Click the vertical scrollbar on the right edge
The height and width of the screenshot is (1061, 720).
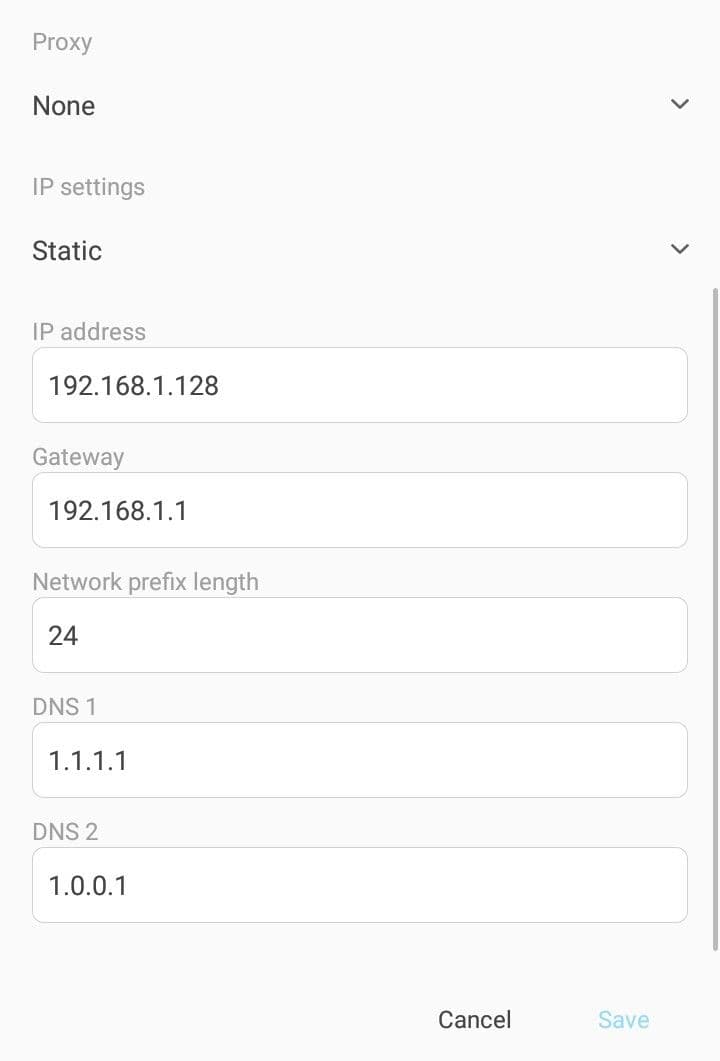[x=715, y=619]
